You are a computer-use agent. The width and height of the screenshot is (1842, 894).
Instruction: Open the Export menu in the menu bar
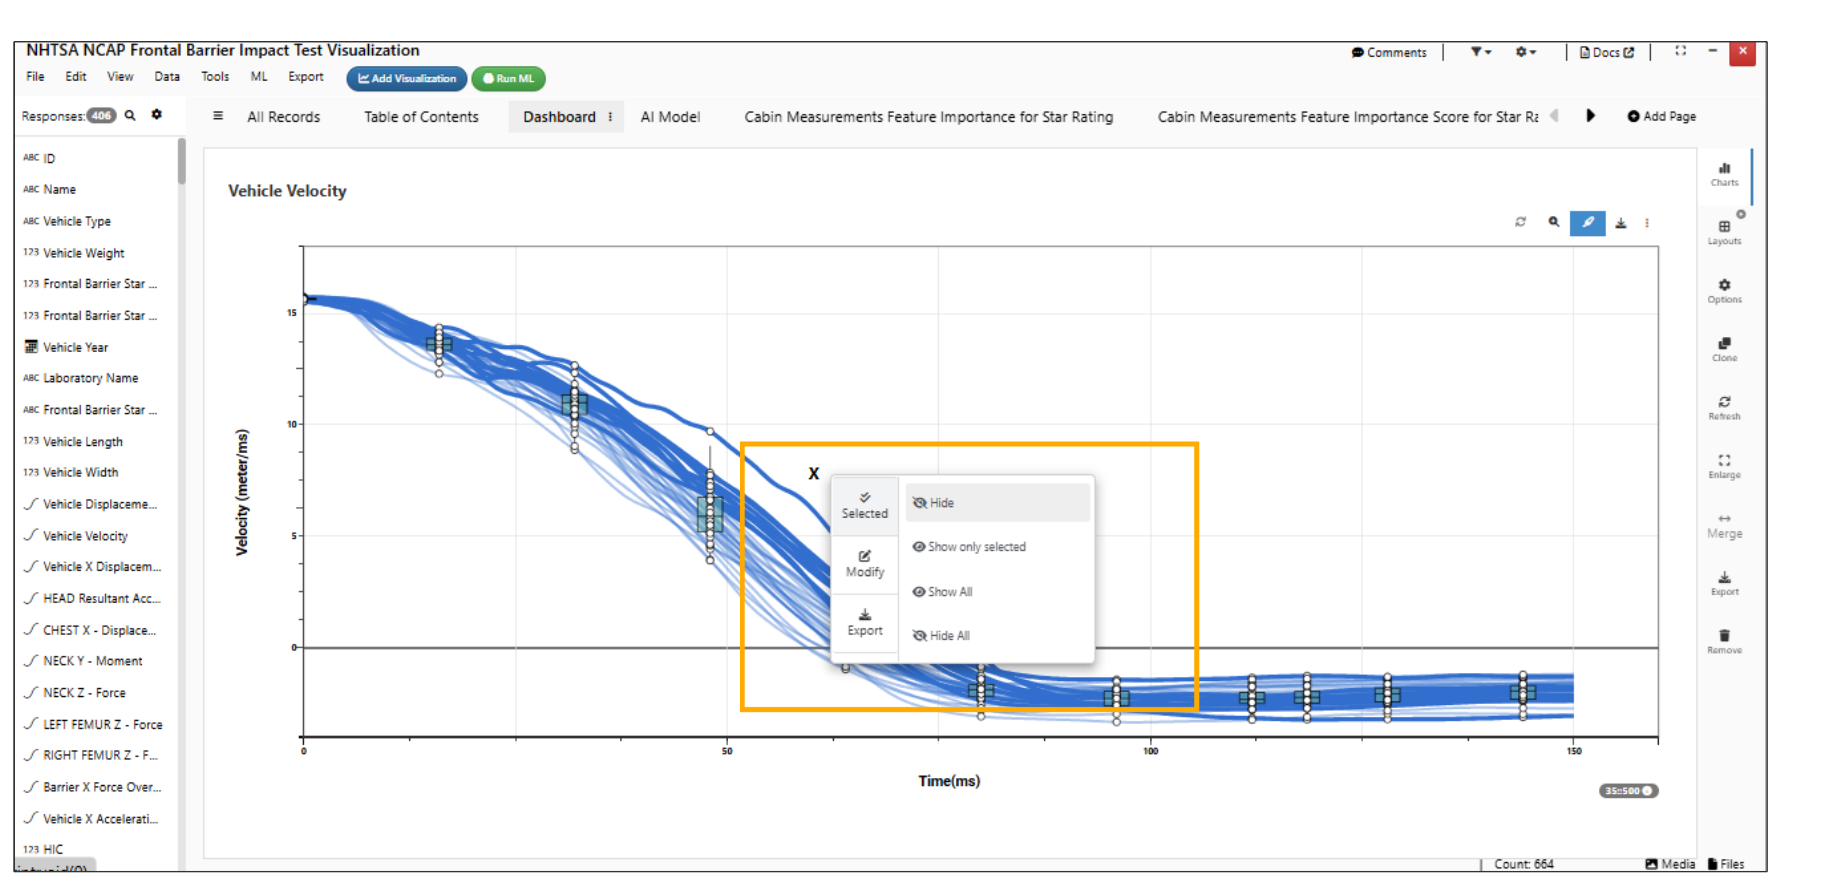(306, 76)
